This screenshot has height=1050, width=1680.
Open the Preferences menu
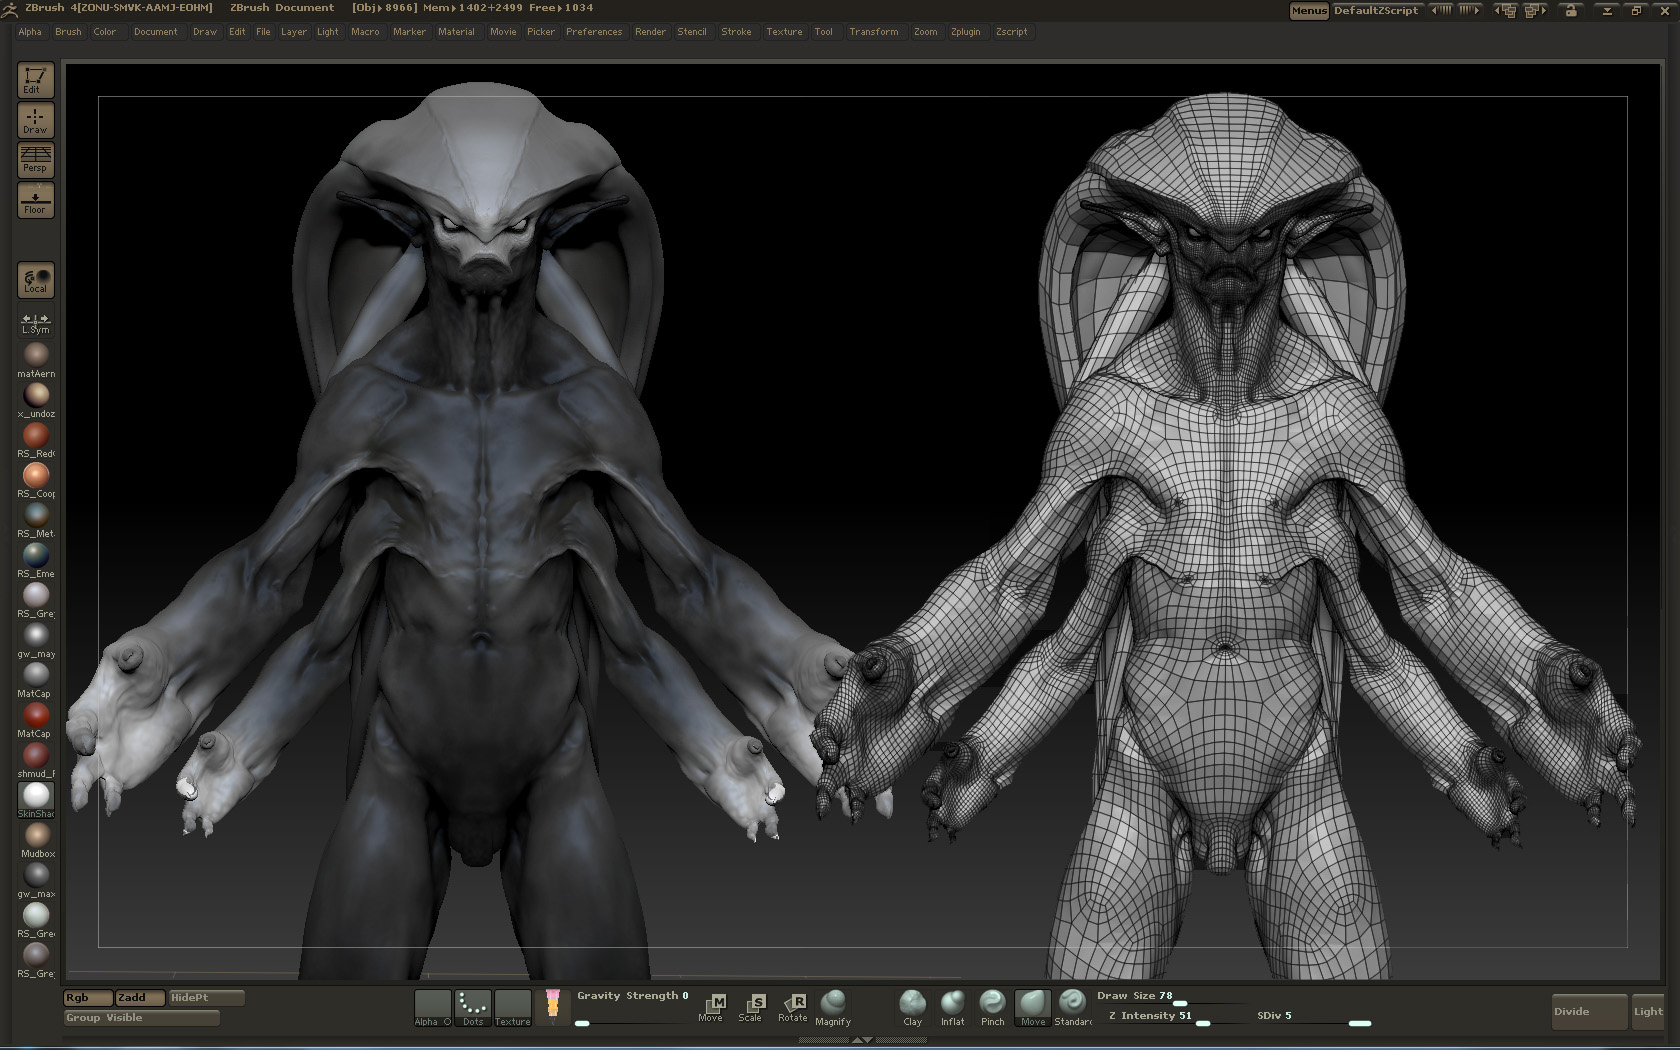point(593,32)
